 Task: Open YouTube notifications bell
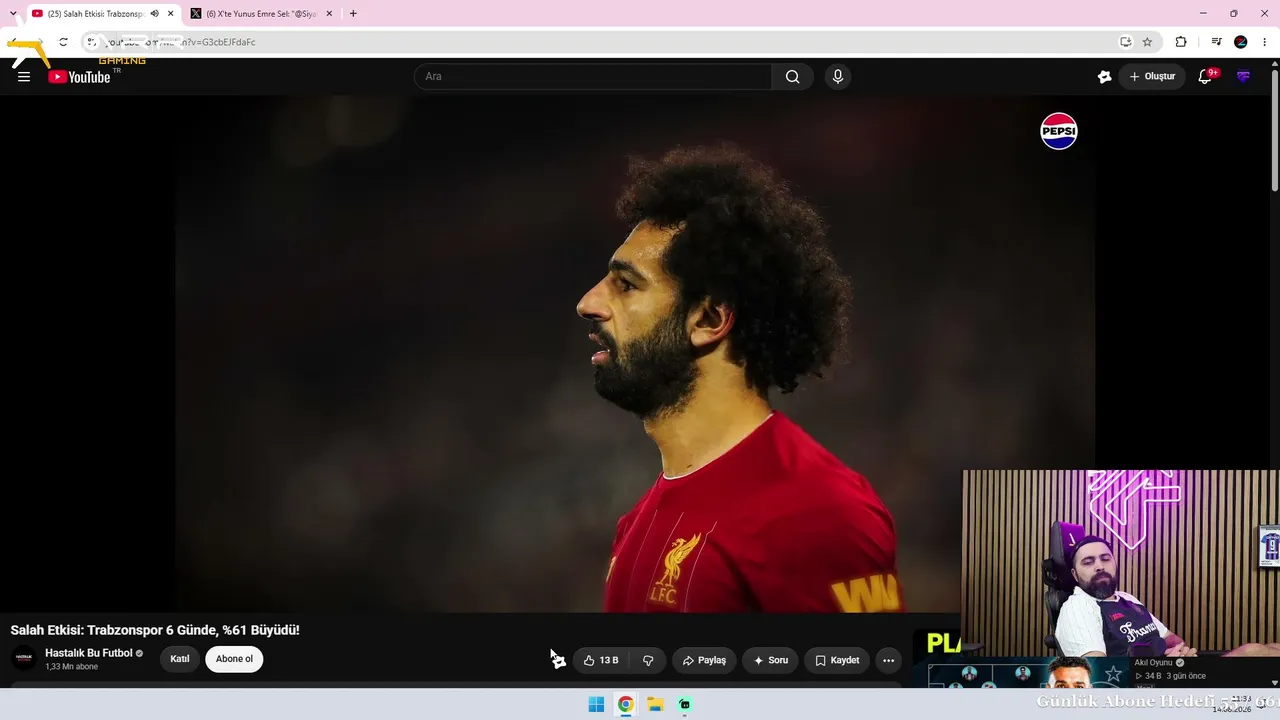pos(1205,77)
